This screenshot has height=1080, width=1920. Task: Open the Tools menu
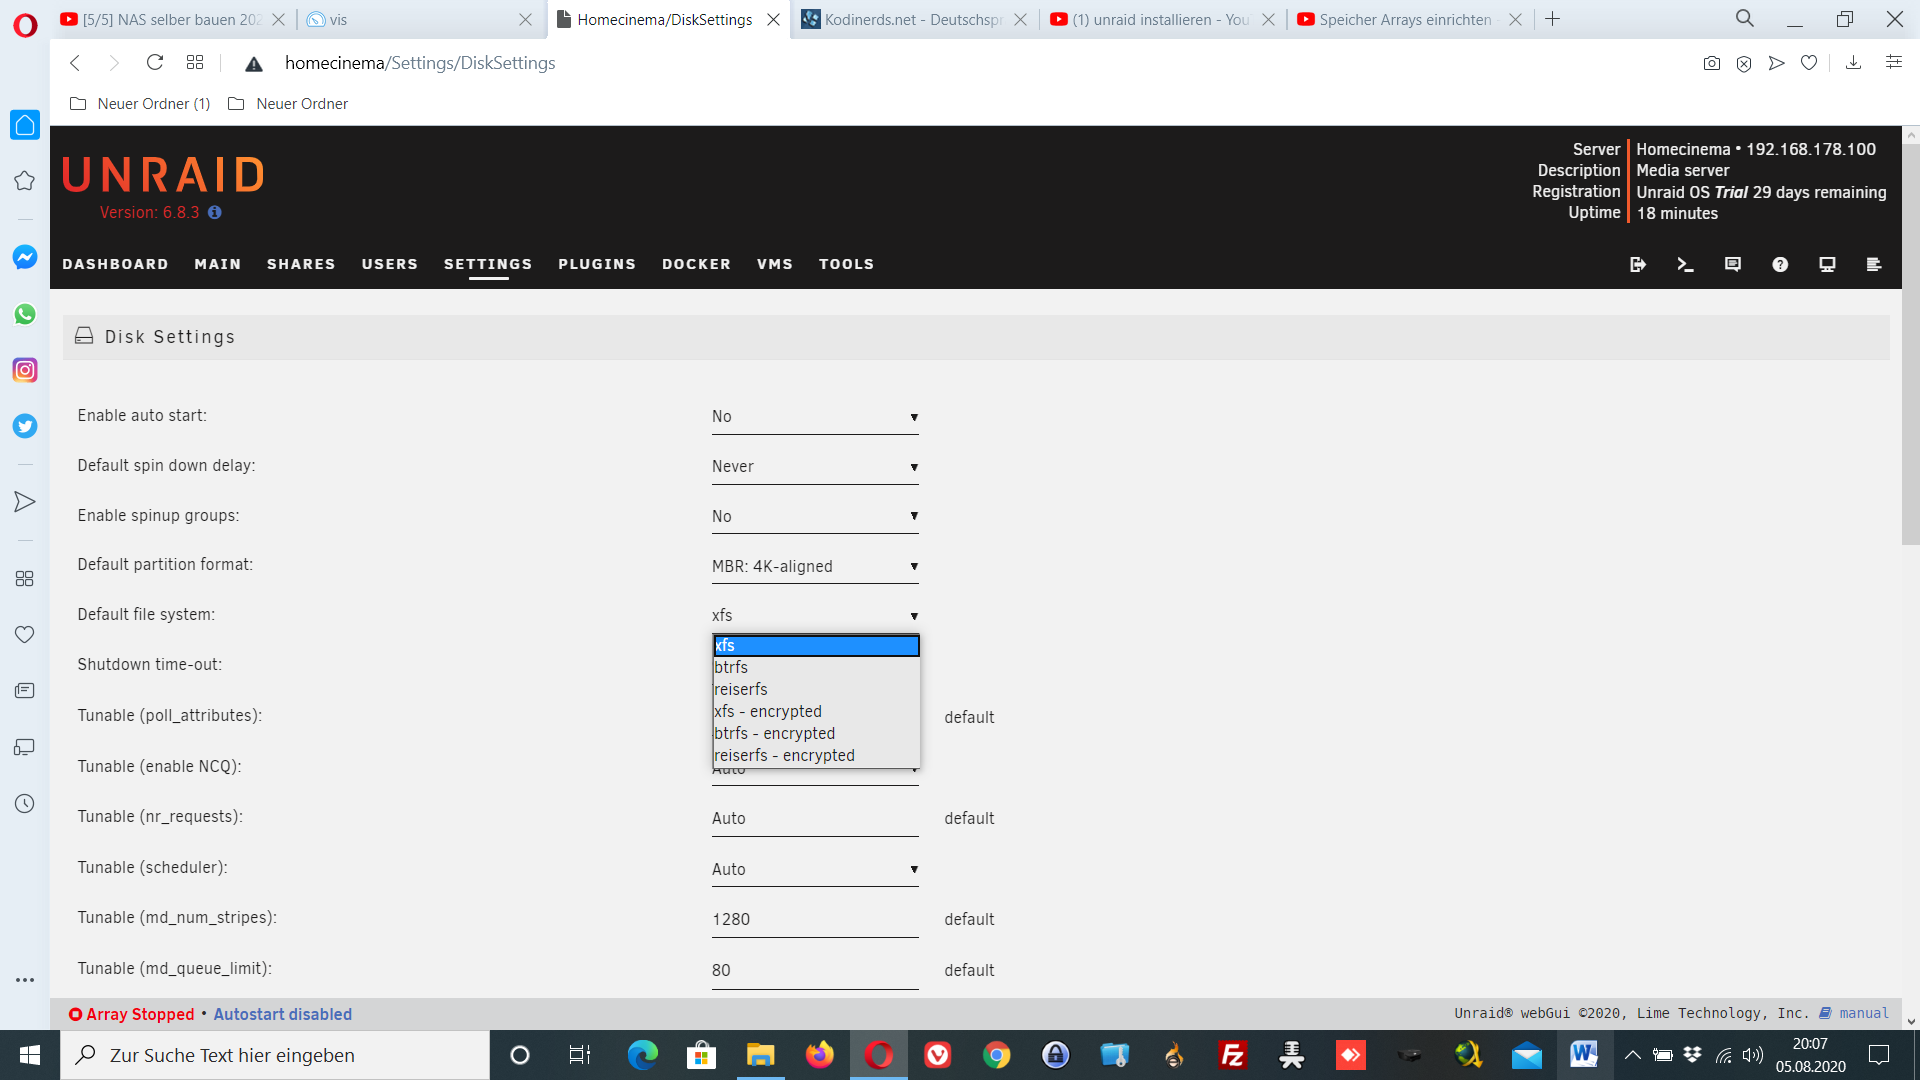[847, 265]
